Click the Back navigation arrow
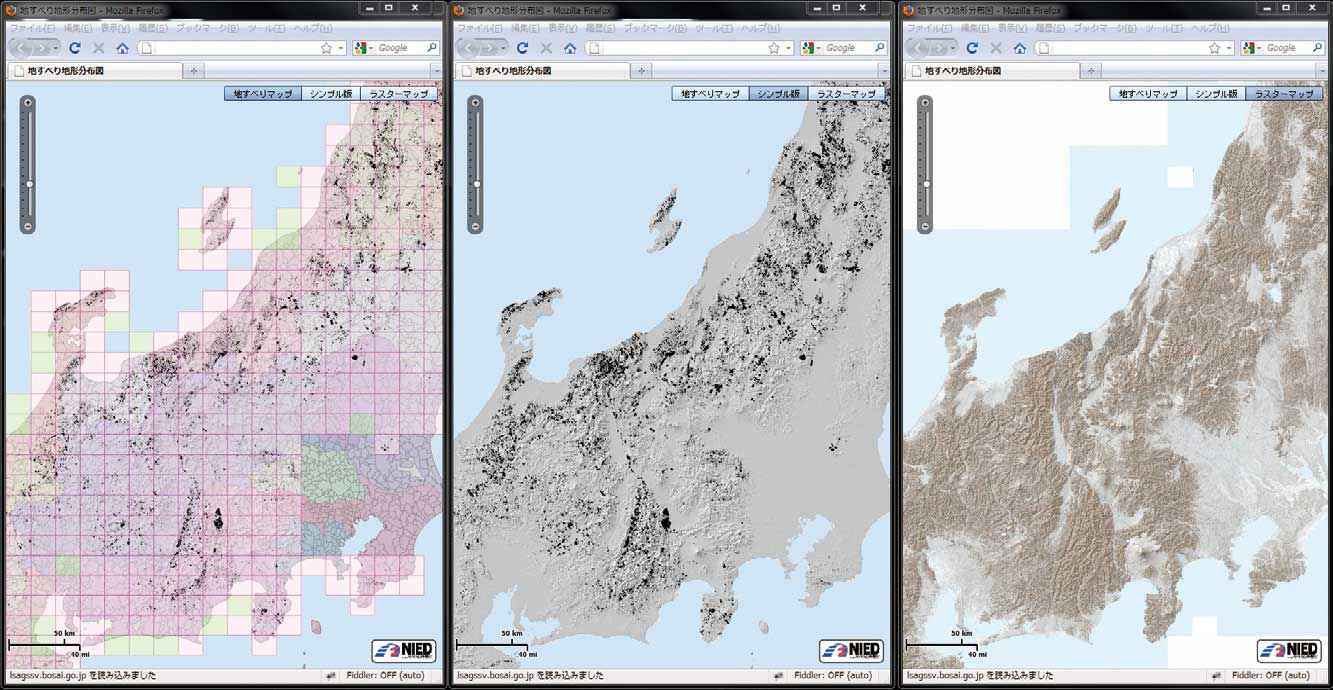Viewport: 1333px width, 690px height. [20, 47]
